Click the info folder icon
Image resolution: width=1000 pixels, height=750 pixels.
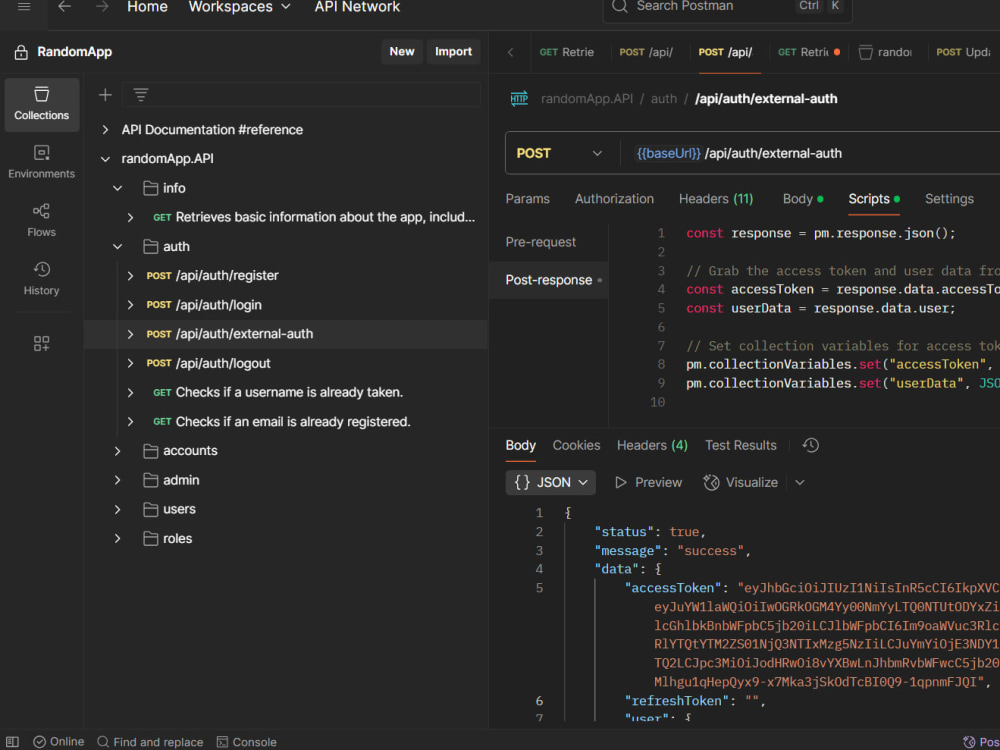point(151,188)
